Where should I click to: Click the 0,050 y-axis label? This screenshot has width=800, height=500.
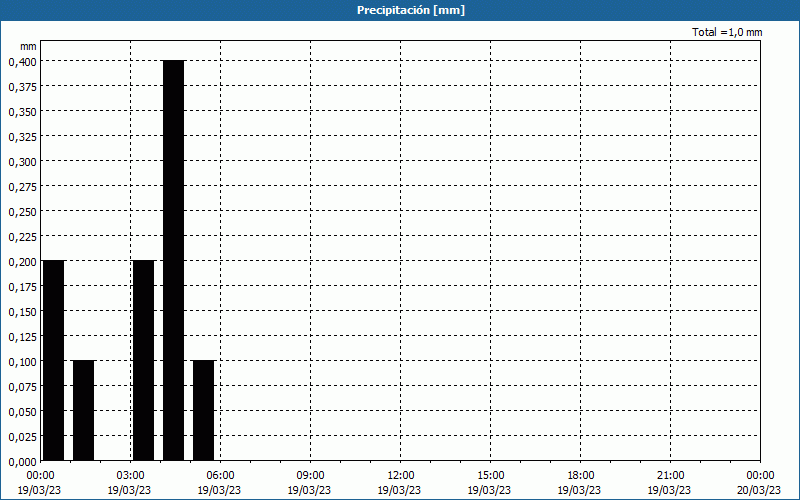[x=22, y=412]
